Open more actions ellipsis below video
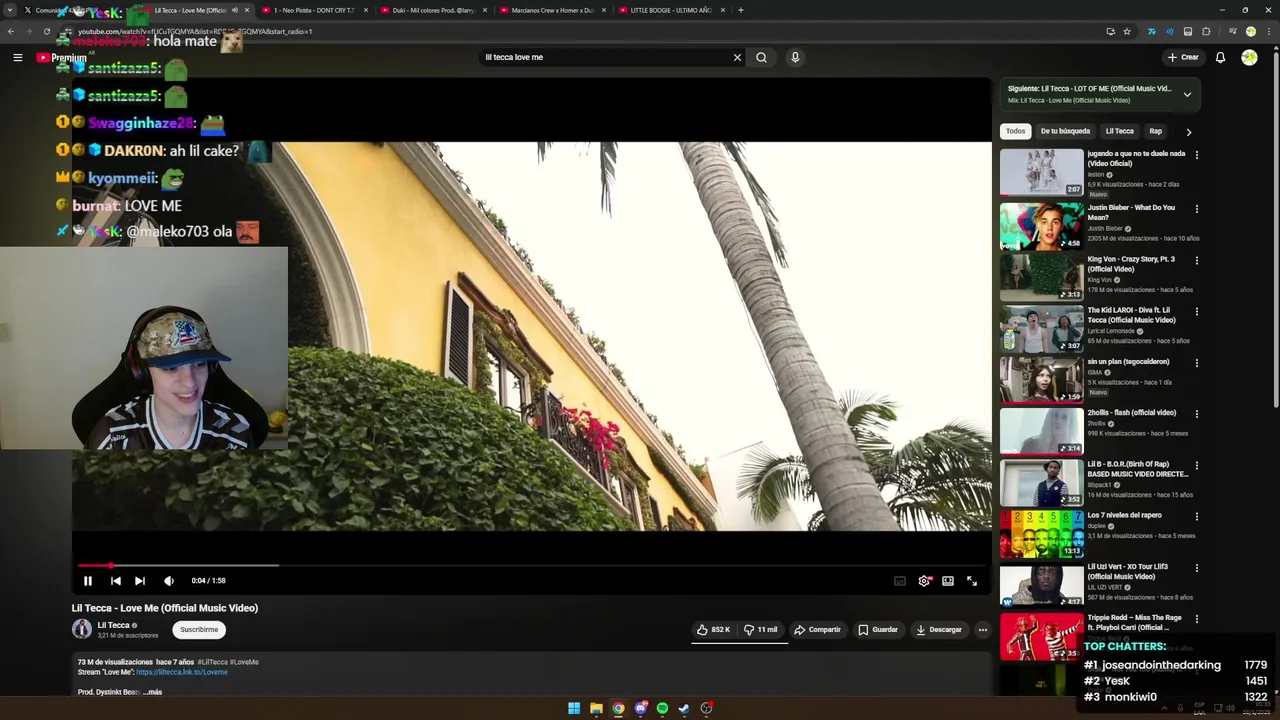 [983, 629]
